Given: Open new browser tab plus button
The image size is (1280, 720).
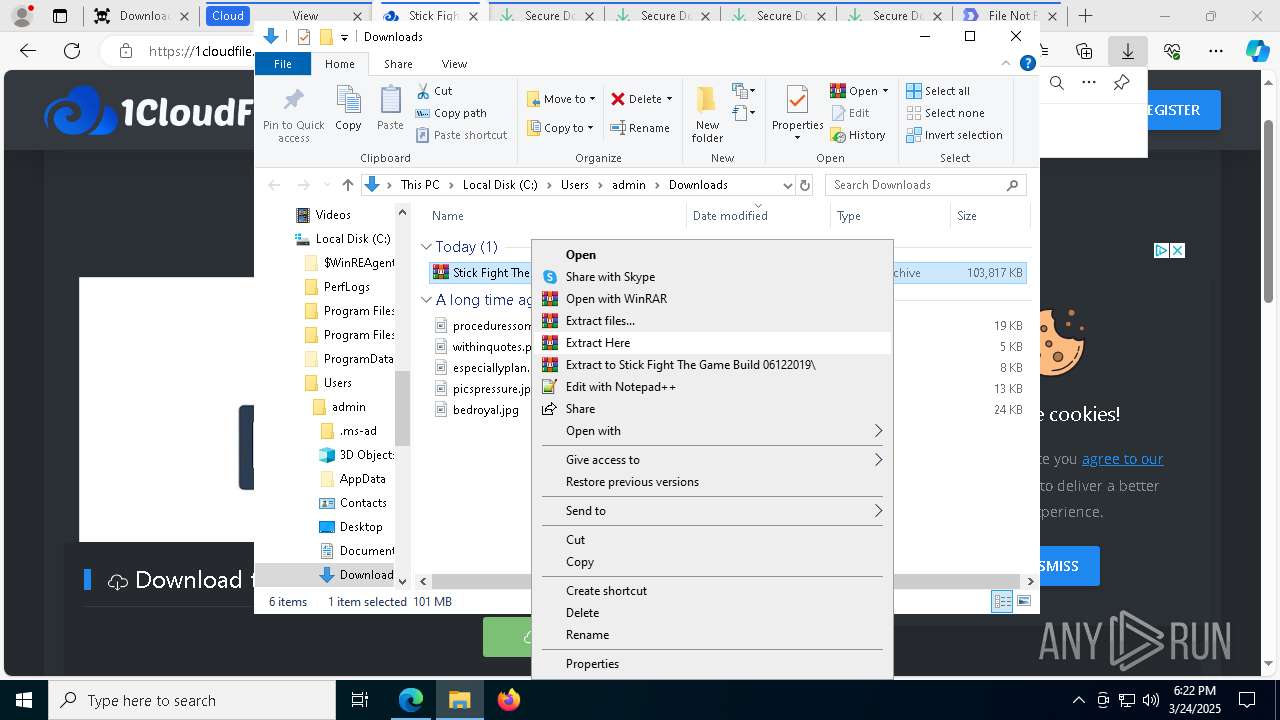Looking at the screenshot, I should point(1086,16).
